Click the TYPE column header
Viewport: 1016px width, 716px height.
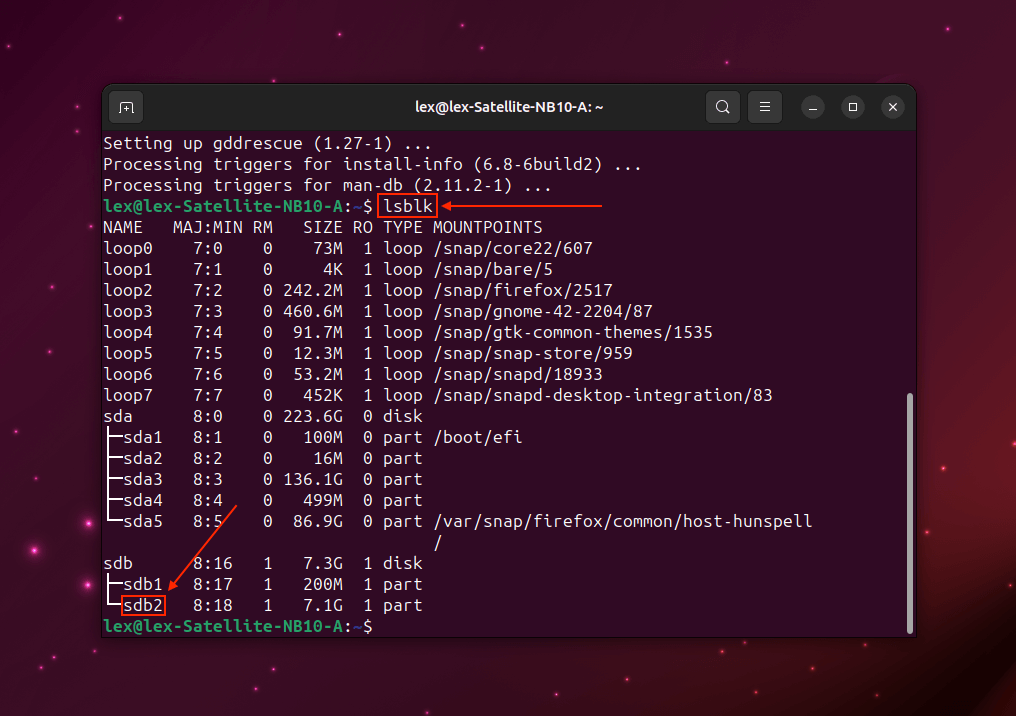(402, 227)
